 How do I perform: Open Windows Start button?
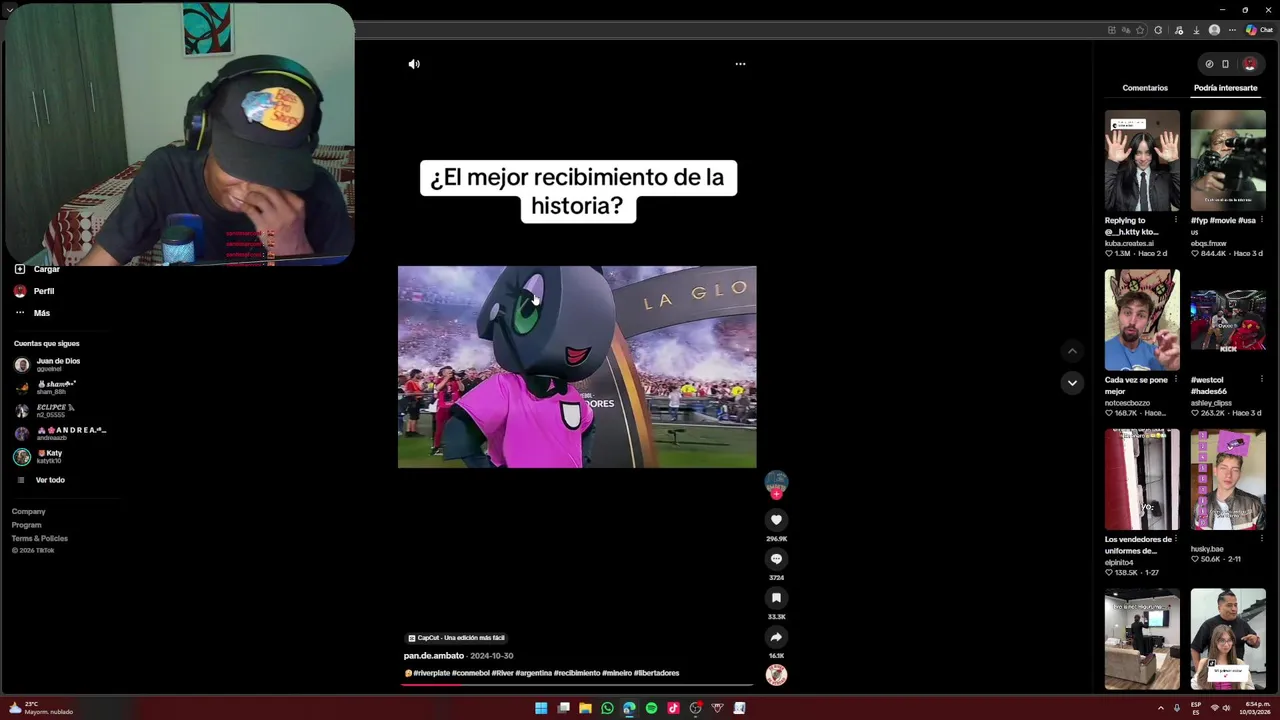tap(541, 708)
